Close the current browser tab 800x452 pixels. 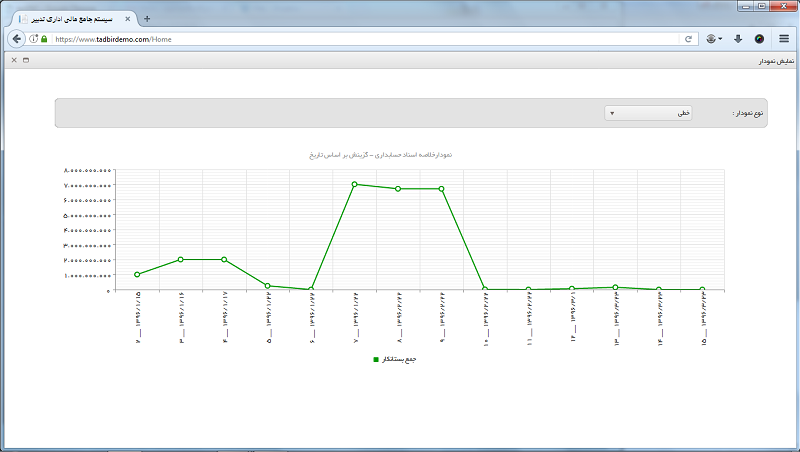(x=127, y=18)
